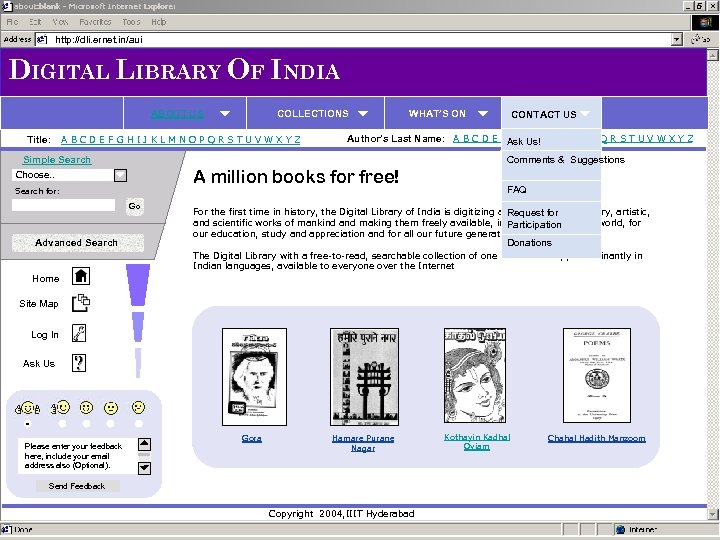
Task: Click the Home house icon
Action: [x=81, y=276]
